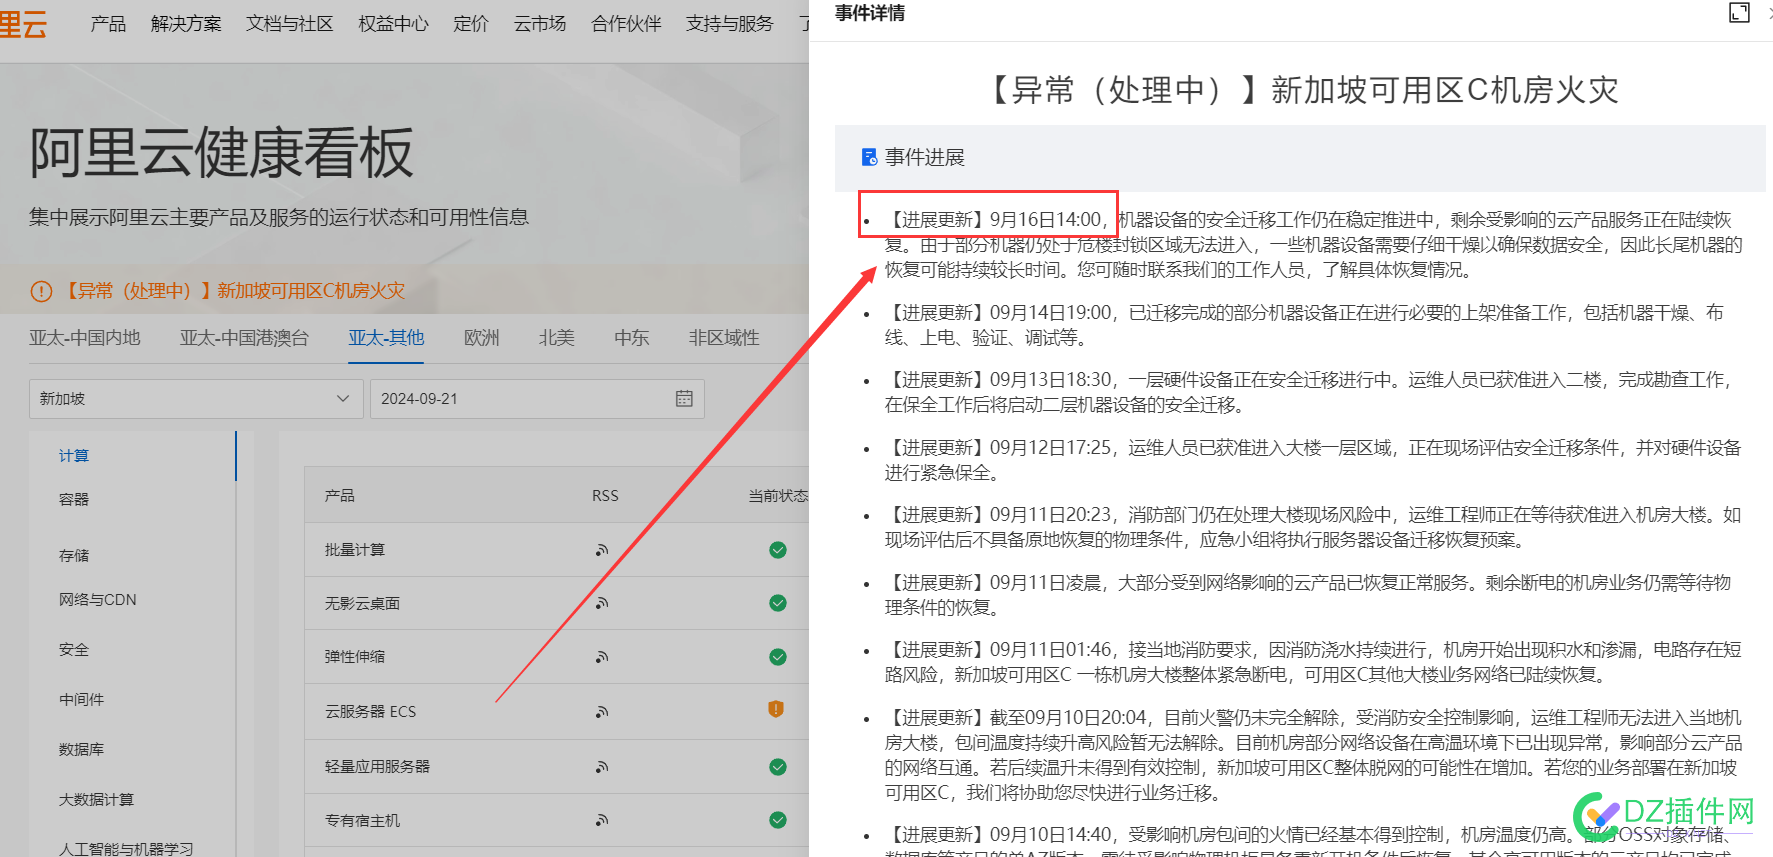The width and height of the screenshot is (1773, 857).
Task: Open 合作伙伴 in the top navigation
Action: [626, 23]
